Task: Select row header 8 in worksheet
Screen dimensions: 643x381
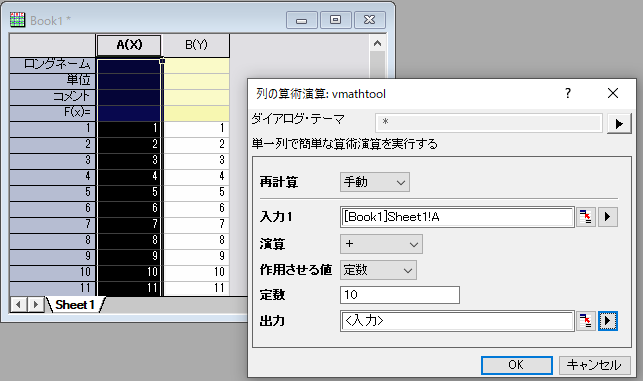Action: click(x=52, y=240)
